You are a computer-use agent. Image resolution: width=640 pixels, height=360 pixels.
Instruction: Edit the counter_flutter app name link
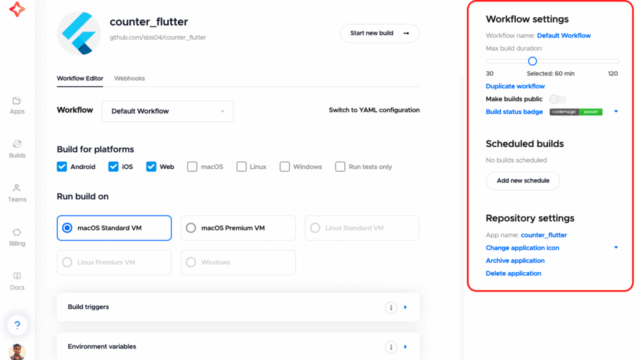(x=544, y=235)
